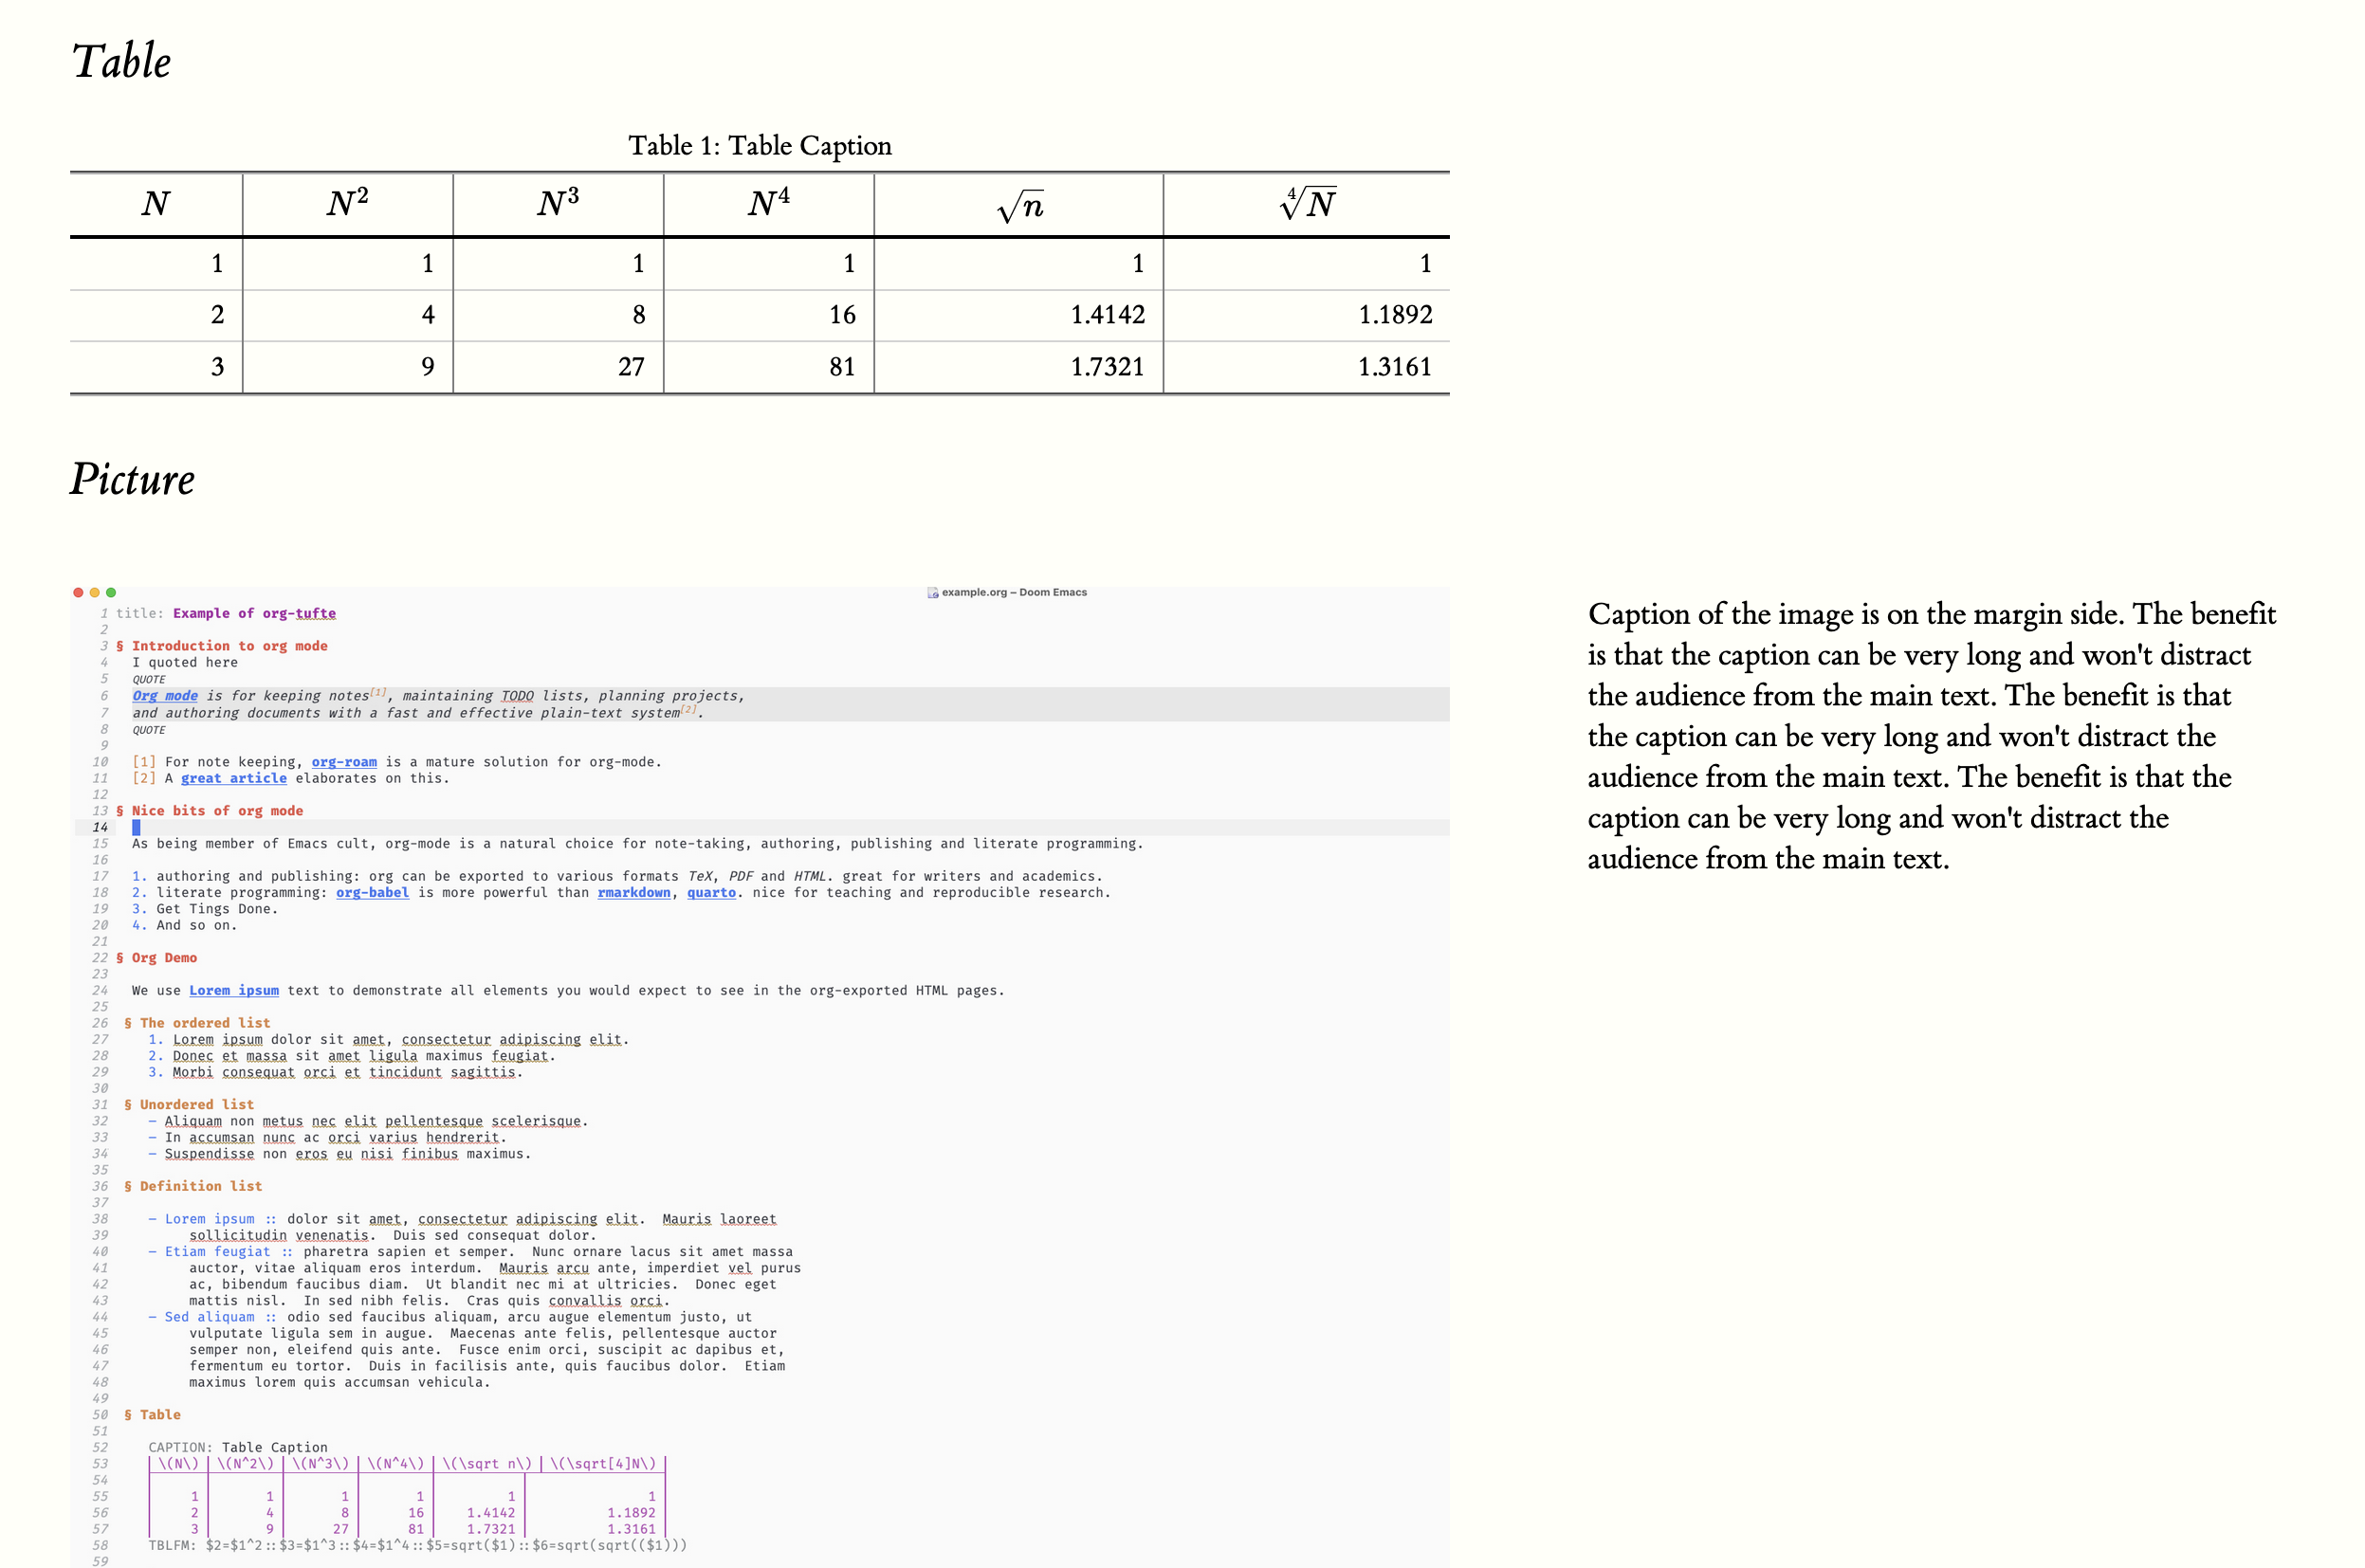Click the yellow minimize dot in Emacs screenshot
This screenshot has width=2365, height=1568.
(95, 593)
